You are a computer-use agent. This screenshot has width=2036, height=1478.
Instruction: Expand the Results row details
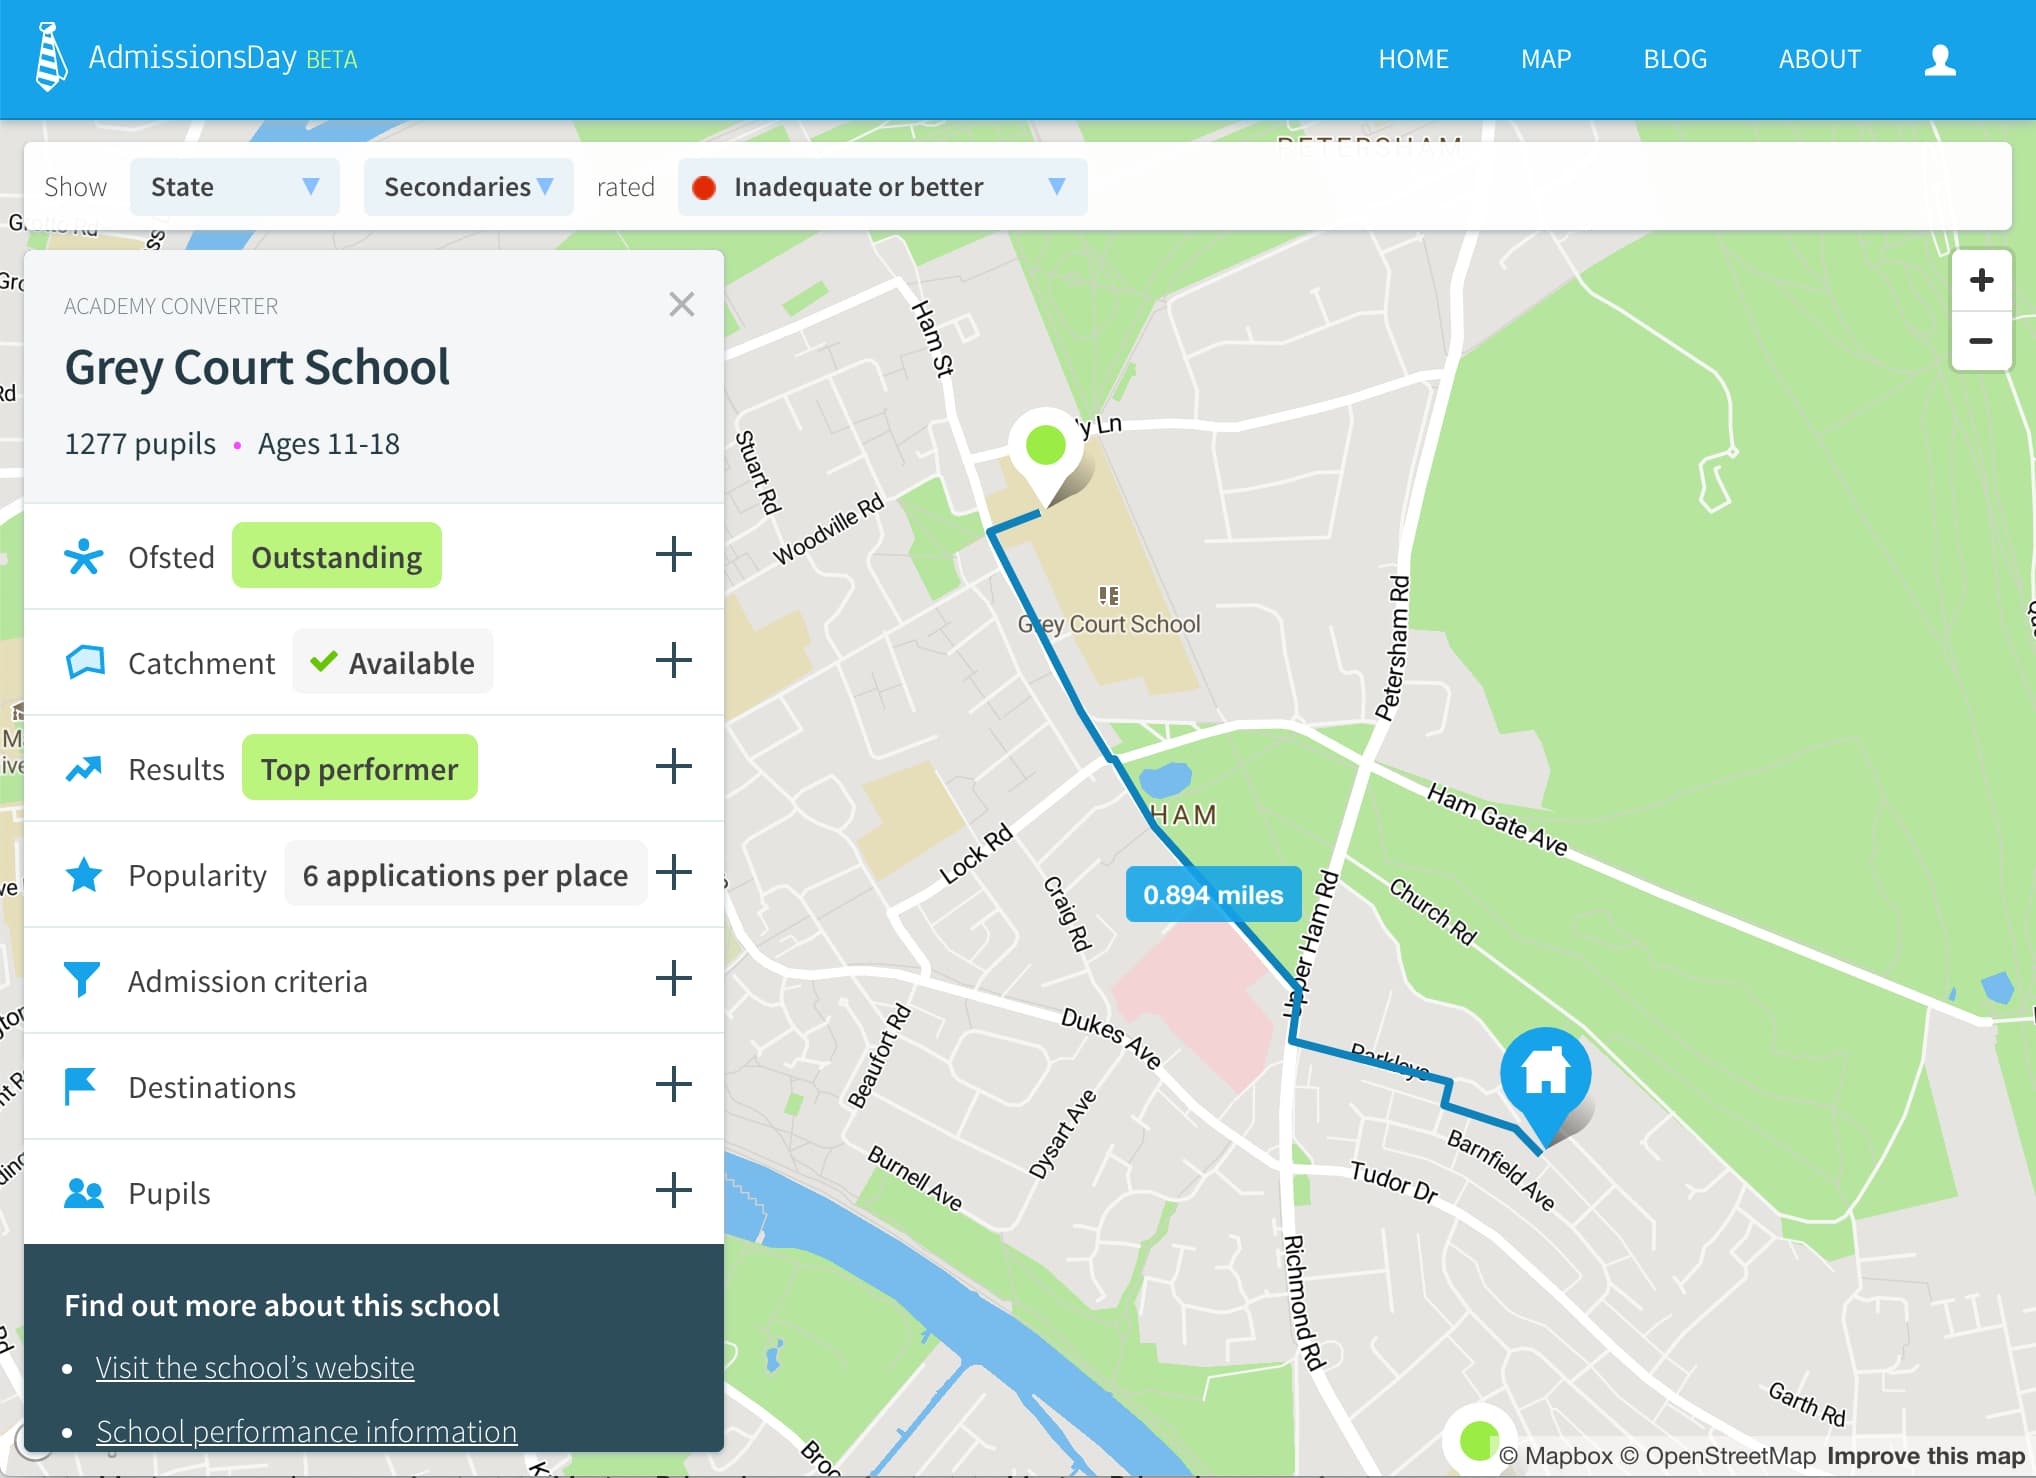tap(674, 766)
